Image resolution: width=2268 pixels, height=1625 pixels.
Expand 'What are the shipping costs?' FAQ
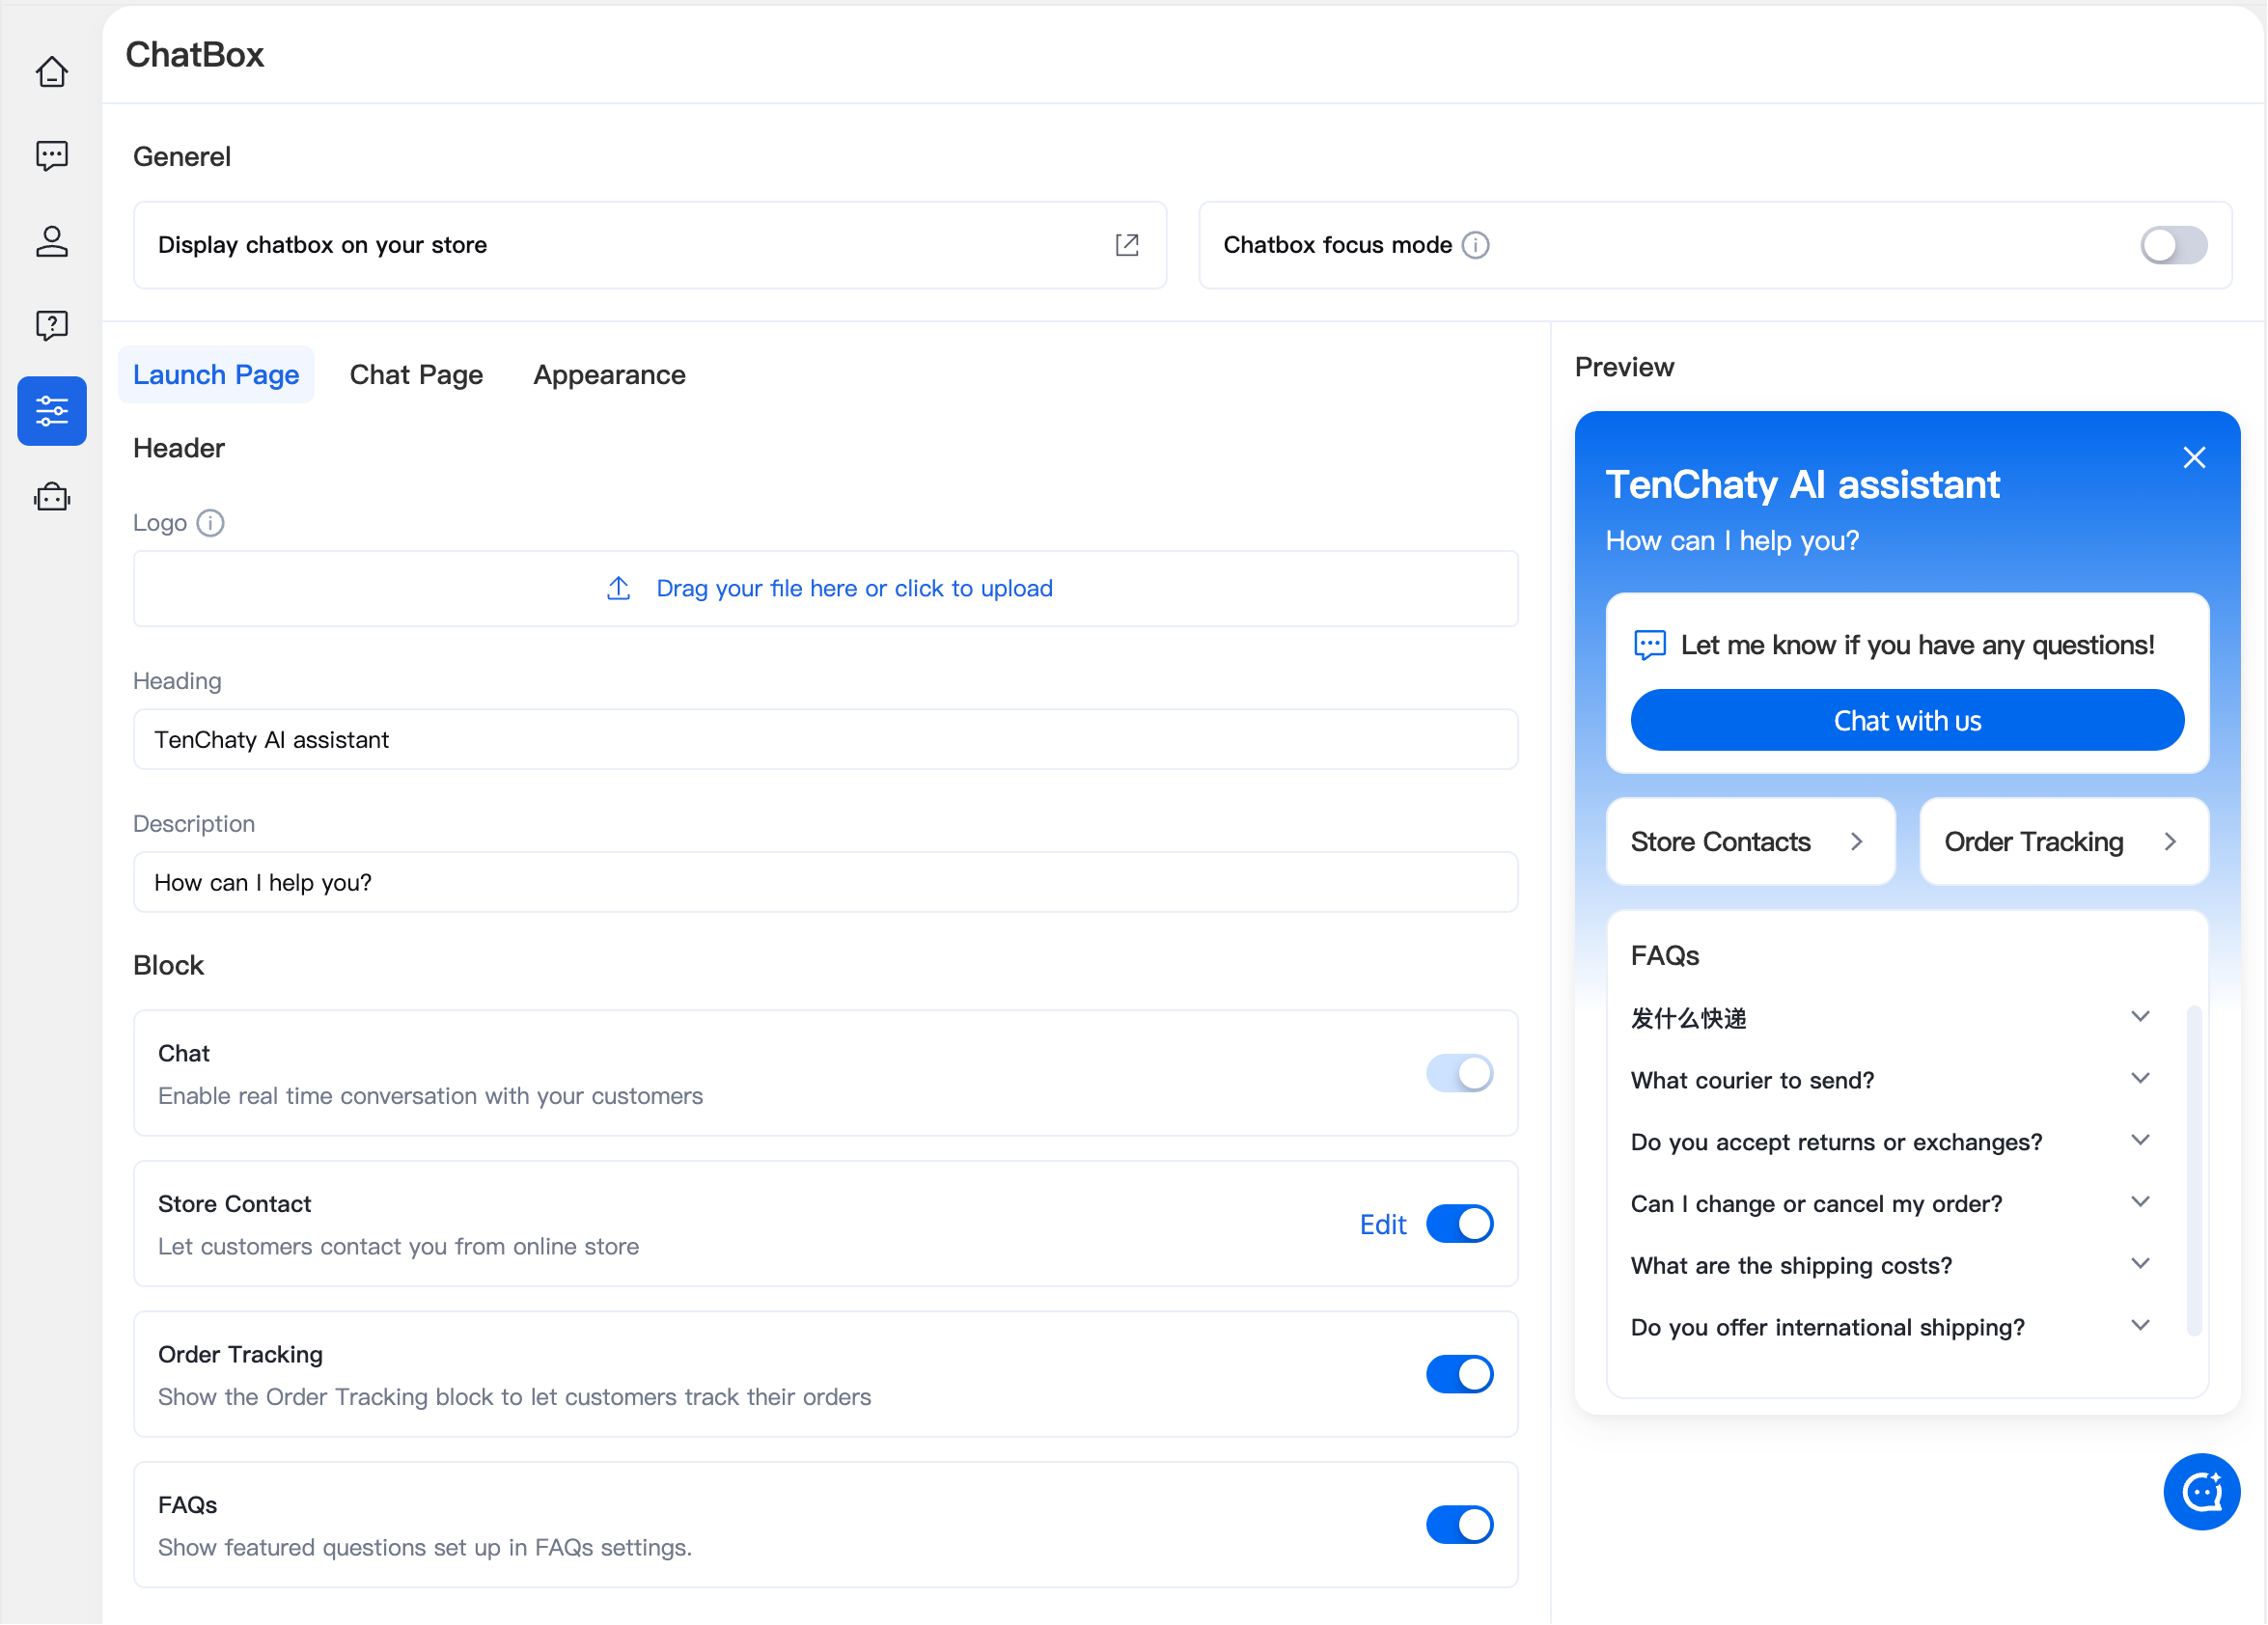coord(2140,1264)
